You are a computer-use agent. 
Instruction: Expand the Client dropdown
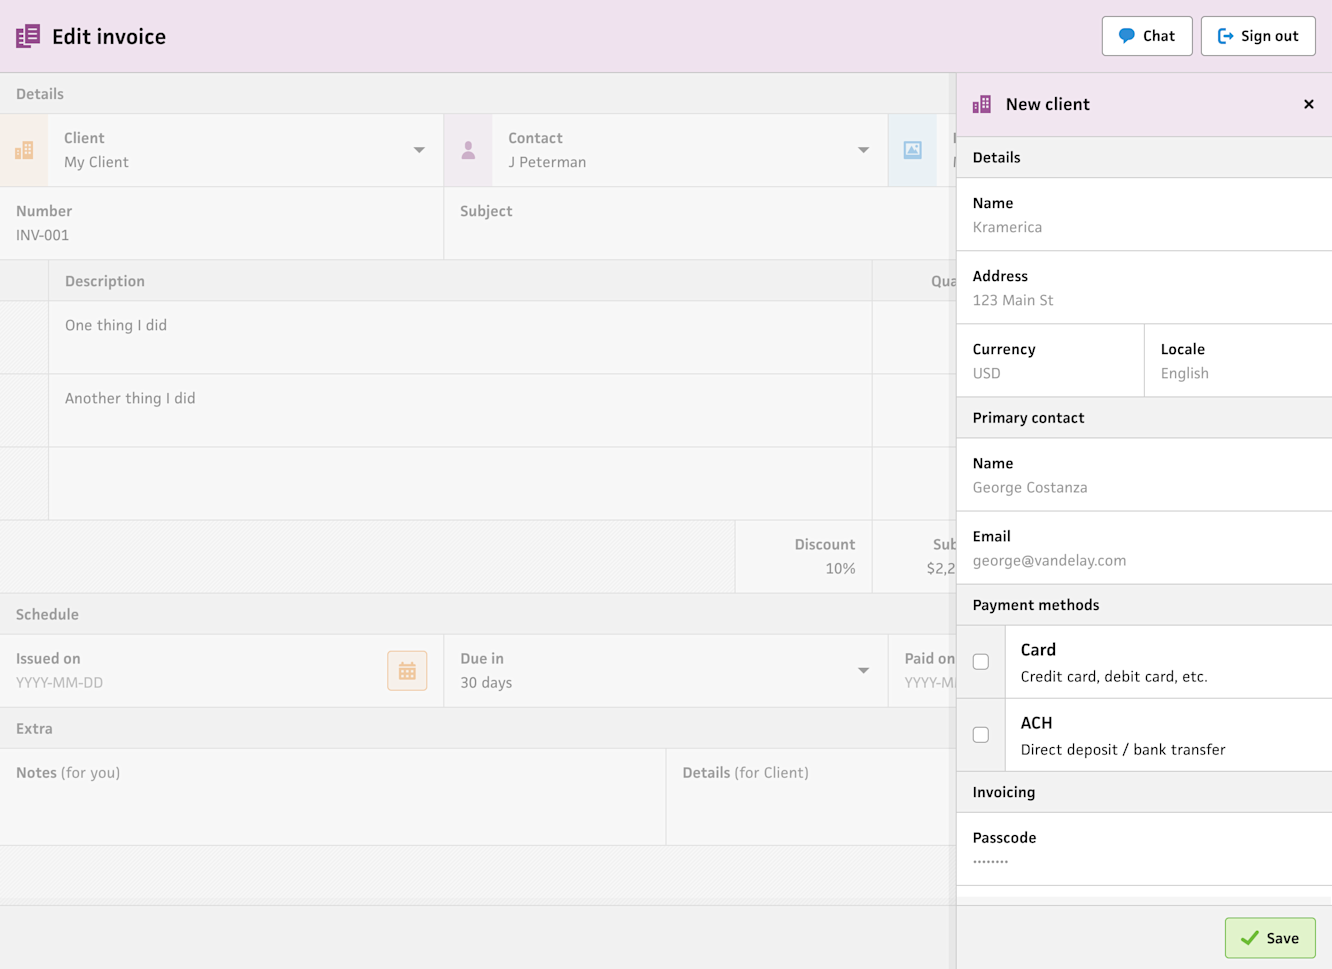(x=419, y=150)
